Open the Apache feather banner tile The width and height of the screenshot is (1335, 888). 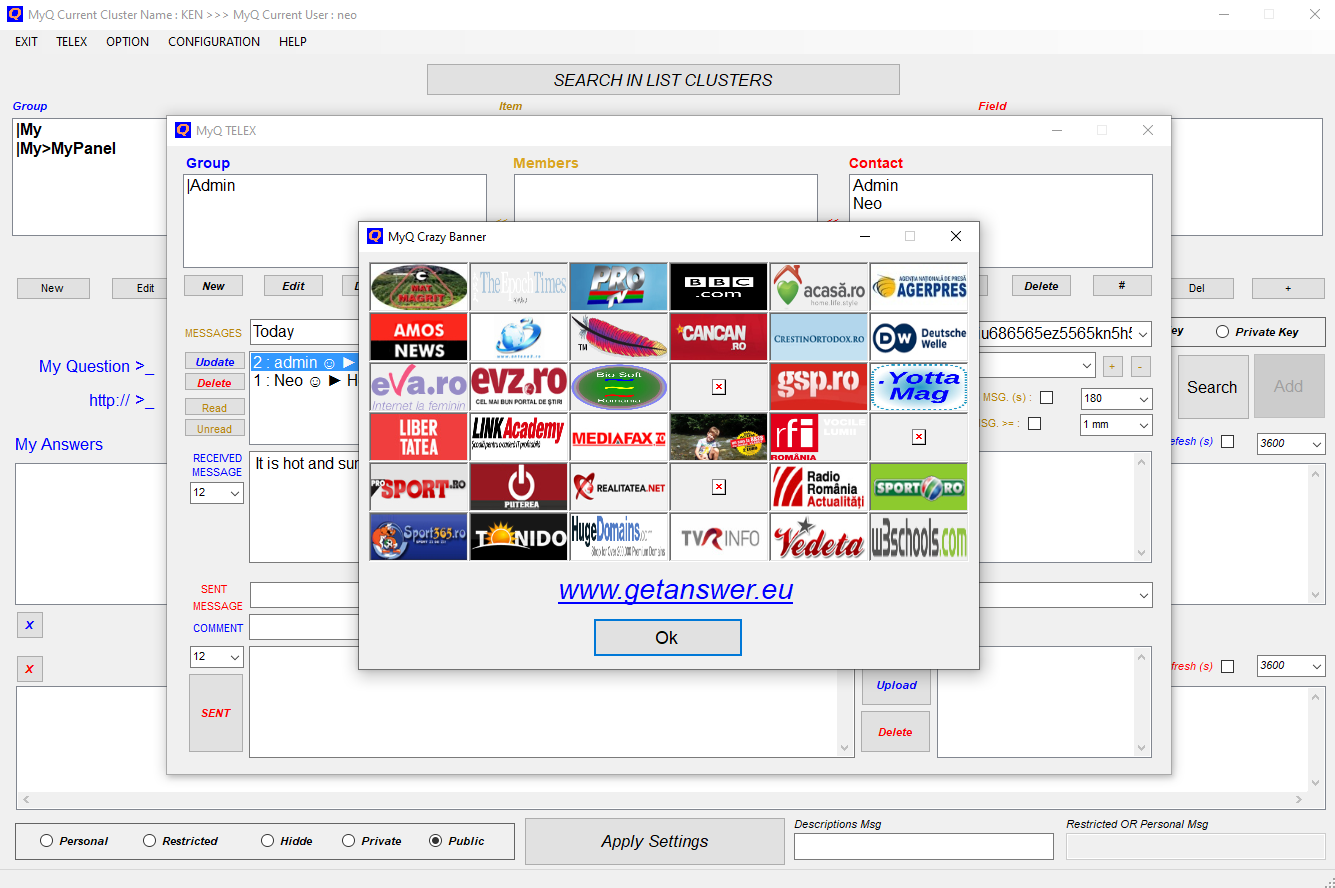tap(619, 337)
